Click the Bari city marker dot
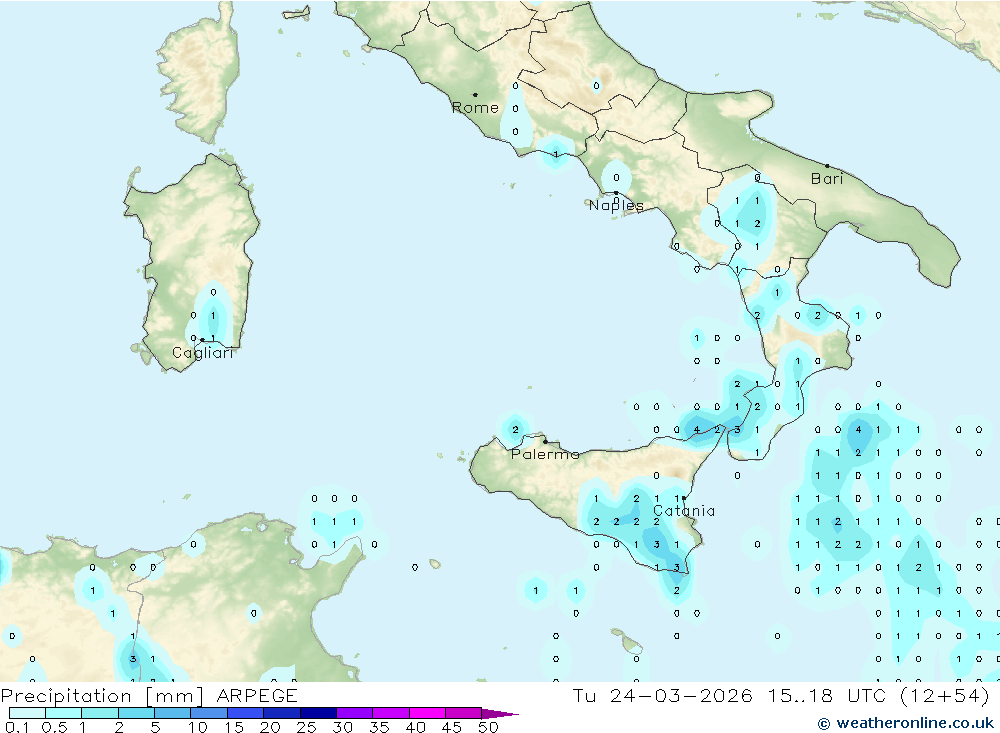Viewport: 1000px width, 733px height. pyautogui.click(x=827, y=166)
